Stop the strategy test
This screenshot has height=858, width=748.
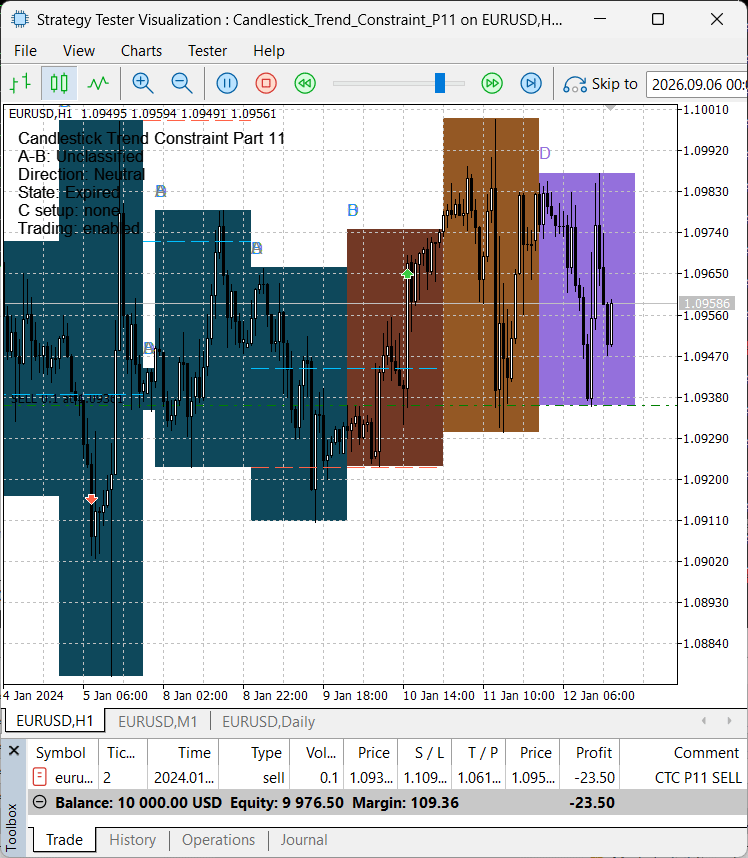[266, 83]
